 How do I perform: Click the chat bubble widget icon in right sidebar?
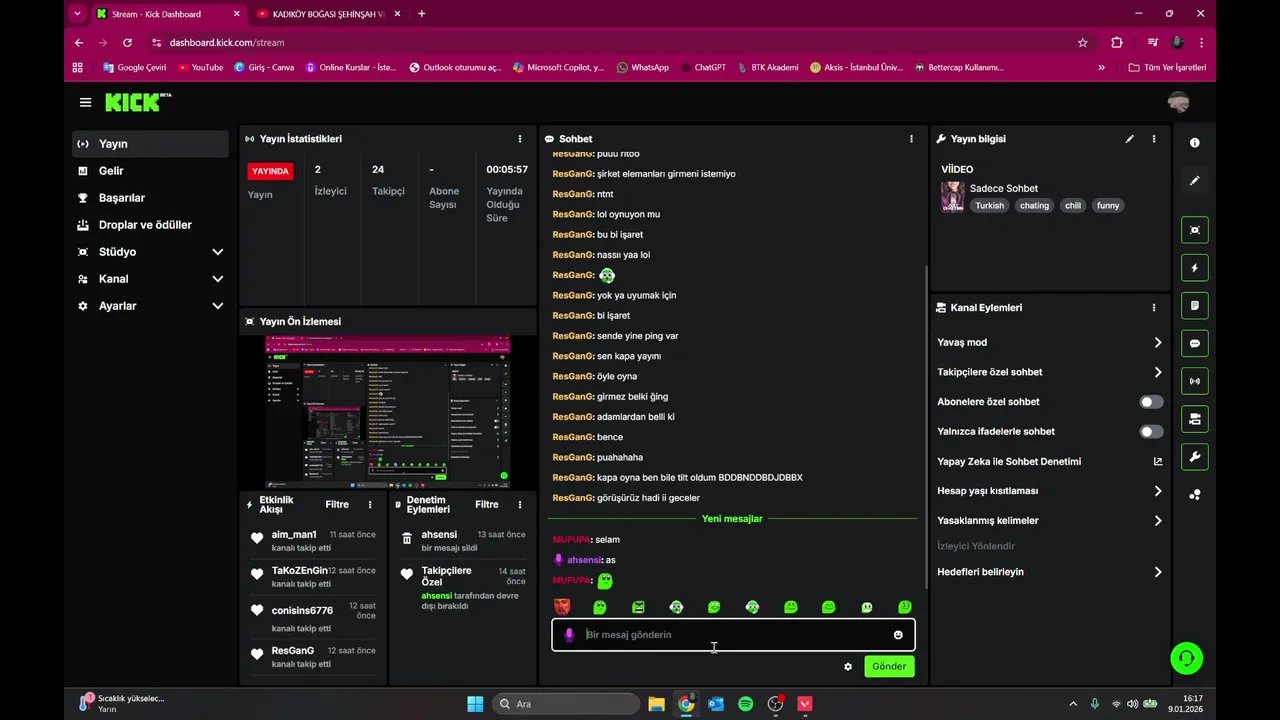coord(1194,343)
